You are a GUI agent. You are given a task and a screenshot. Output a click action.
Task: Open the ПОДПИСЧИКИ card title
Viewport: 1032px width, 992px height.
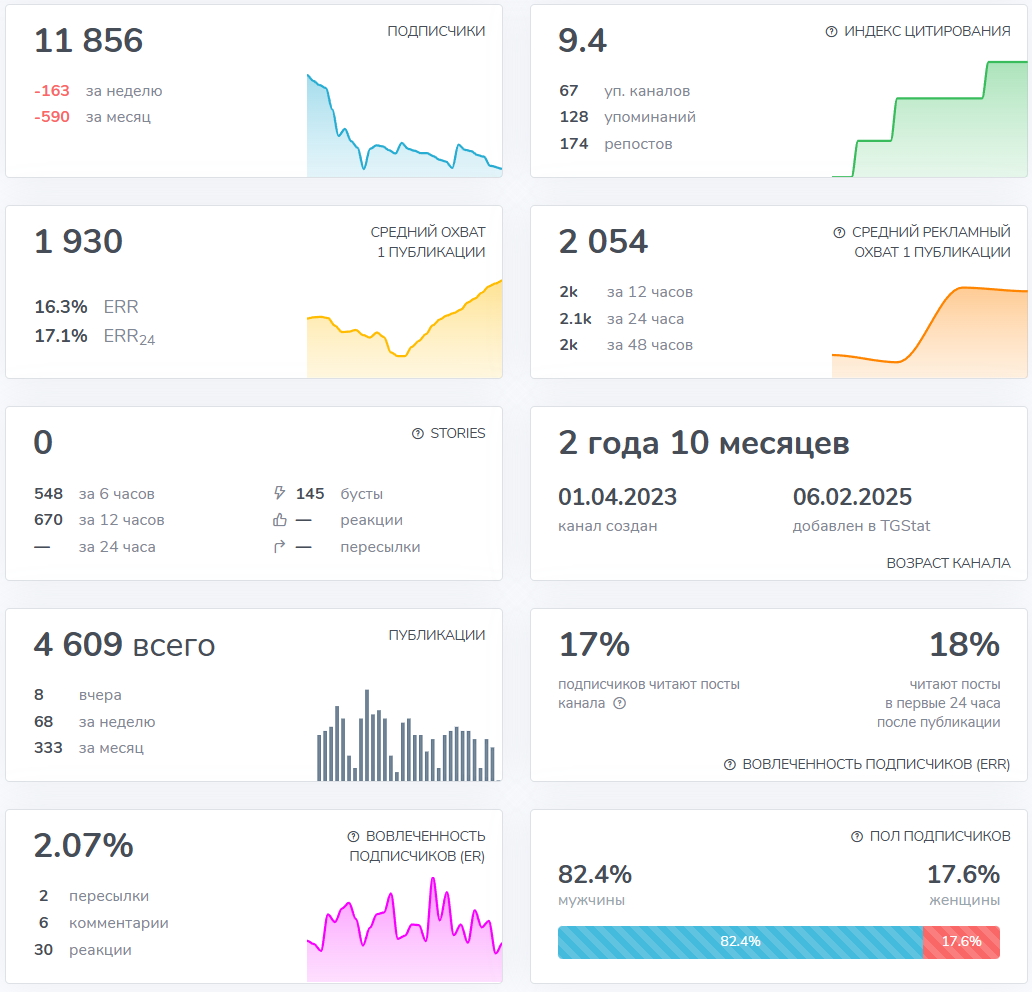coord(436,31)
